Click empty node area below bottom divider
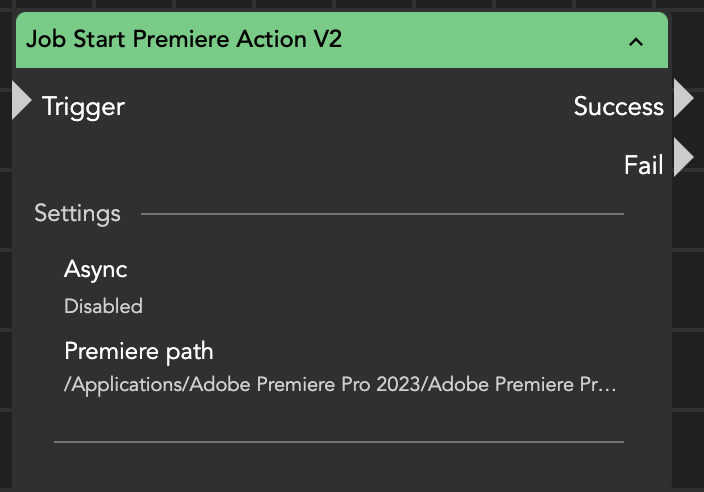Viewport: 704px width, 492px height. 338,468
